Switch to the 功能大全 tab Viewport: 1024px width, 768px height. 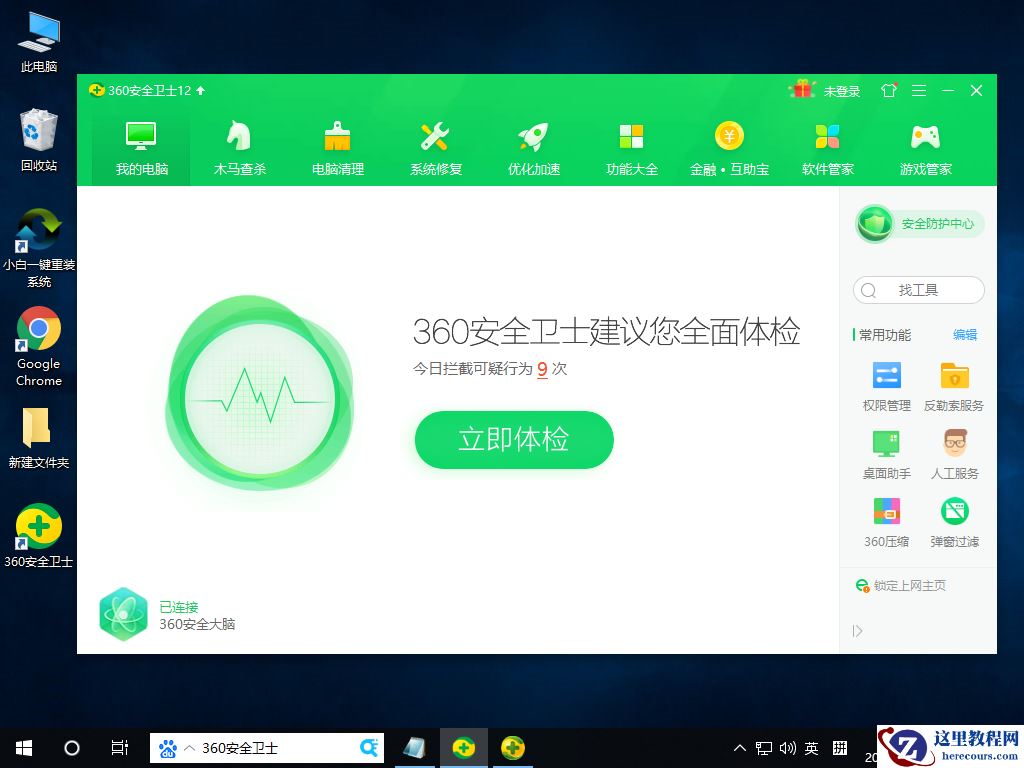pyautogui.click(x=630, y=145)
